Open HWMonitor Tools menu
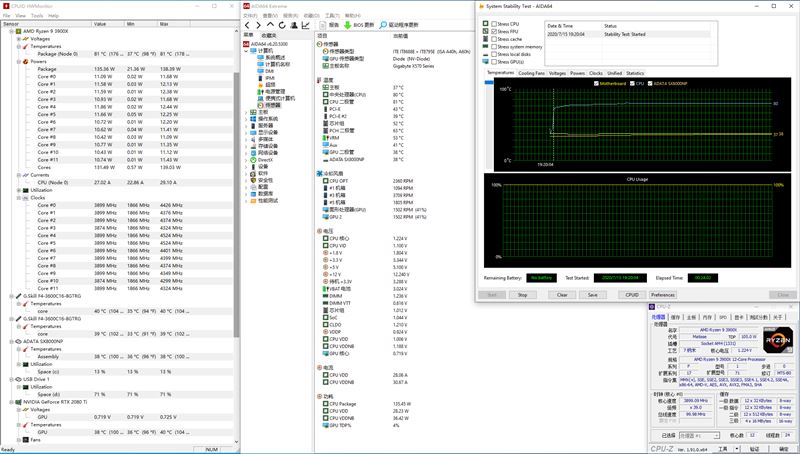This screenshot has height=454, width=800. click(x=37, y=16)
